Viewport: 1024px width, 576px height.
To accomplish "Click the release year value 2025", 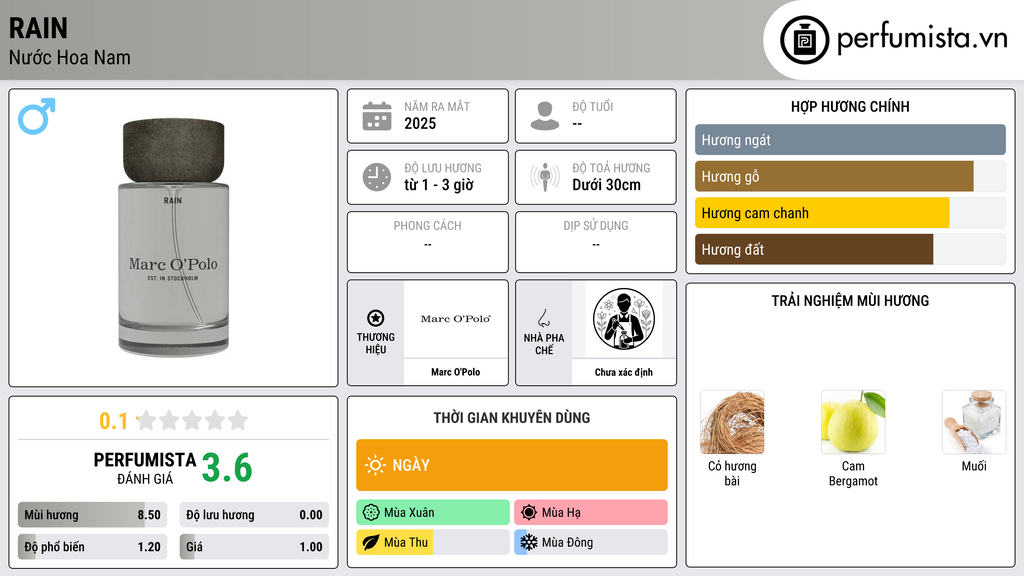I will click(420, 123).
